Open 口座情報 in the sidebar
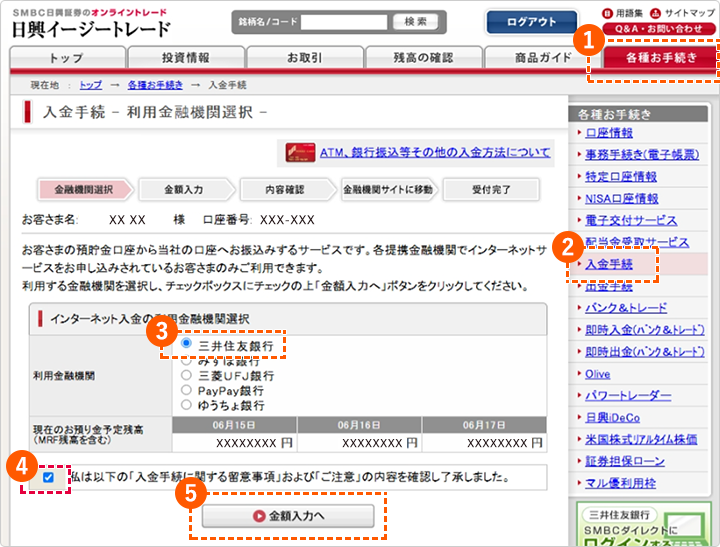 (x=609, y=133)
